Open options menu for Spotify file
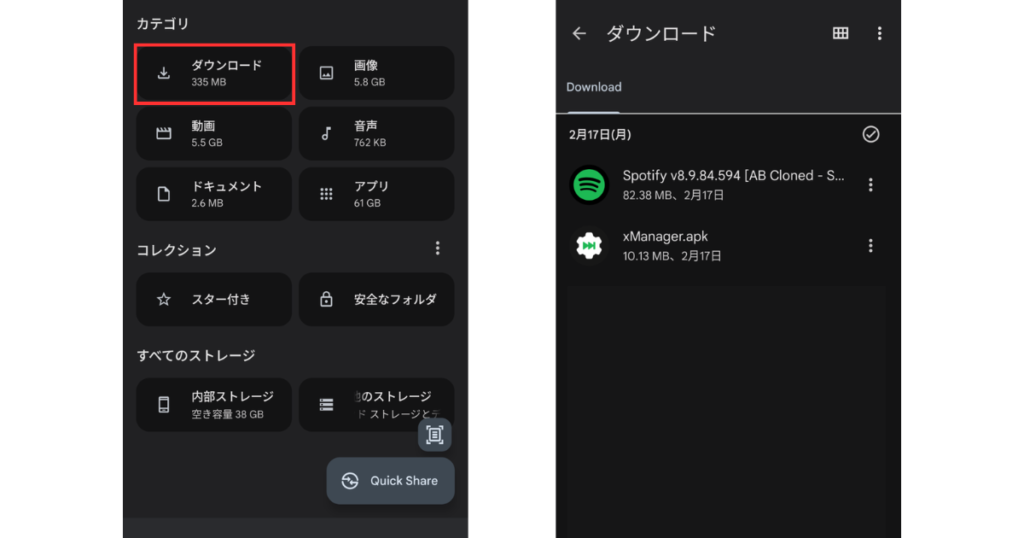This screenshot has height=538, width=1024. point(871,185)
